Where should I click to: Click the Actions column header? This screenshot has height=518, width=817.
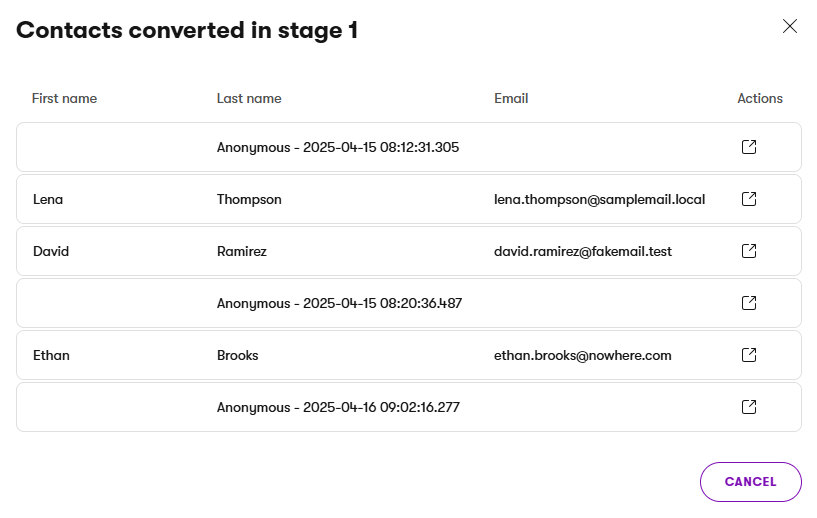[x=760, y=98]
